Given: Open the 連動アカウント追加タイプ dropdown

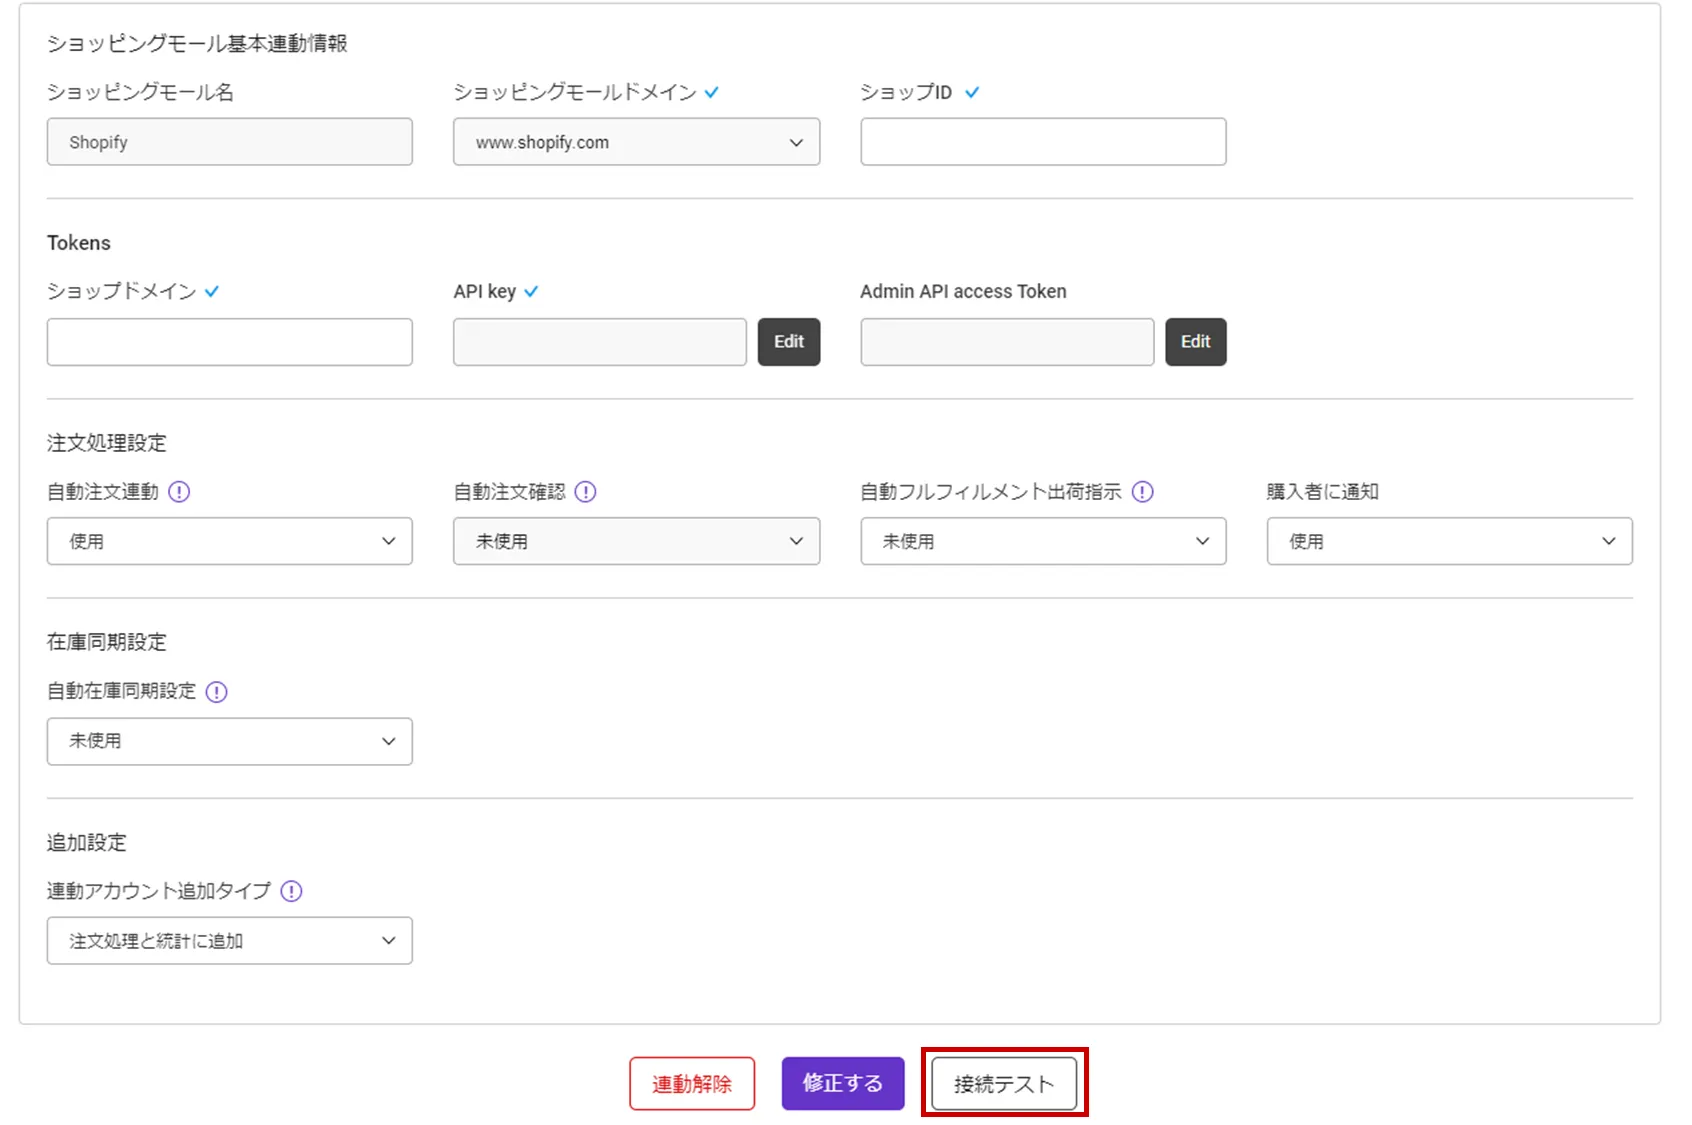Looking at the screenshot, I should [230, 941].
